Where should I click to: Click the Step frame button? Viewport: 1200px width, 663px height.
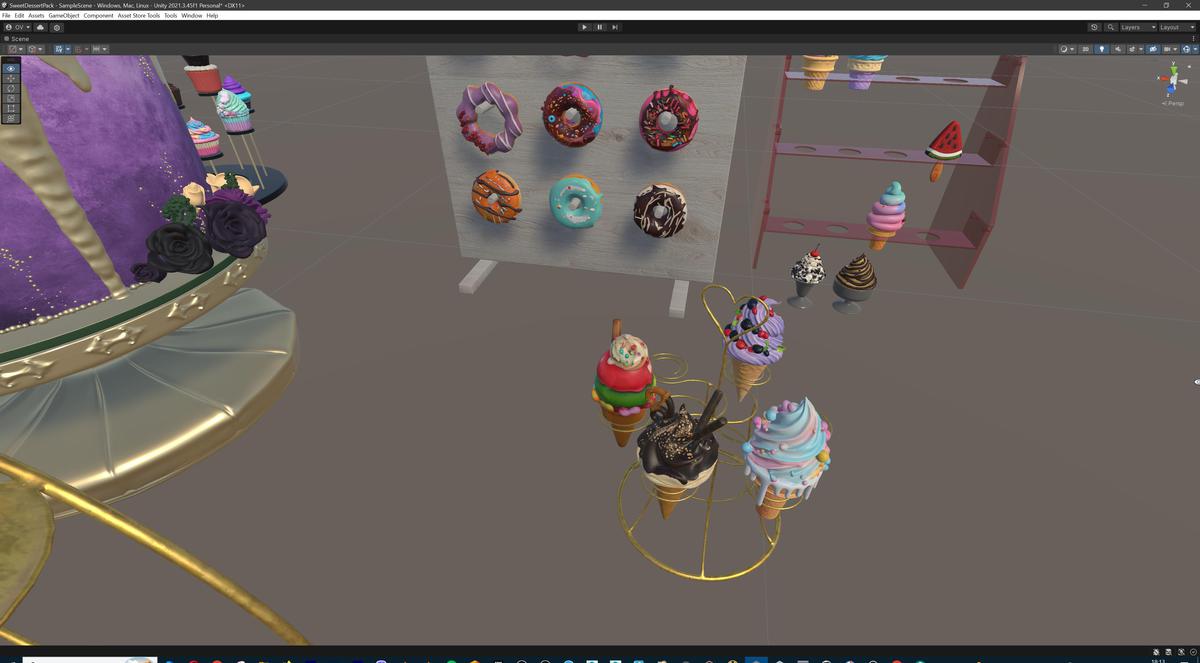click(615, 27)
